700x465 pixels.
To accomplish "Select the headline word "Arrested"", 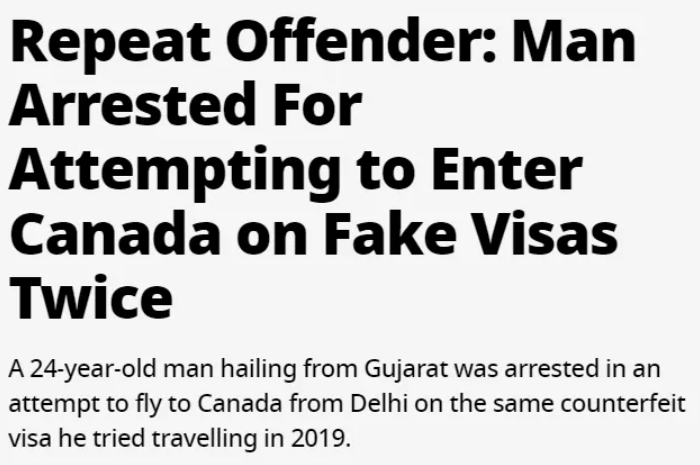I will click(128, 106).
